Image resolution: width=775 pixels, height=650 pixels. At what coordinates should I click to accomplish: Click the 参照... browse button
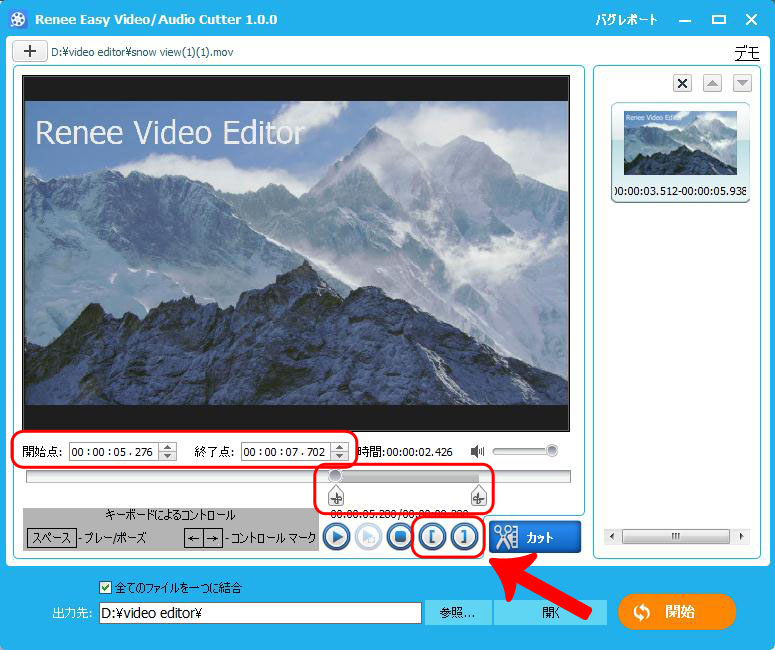coord(458,613)
